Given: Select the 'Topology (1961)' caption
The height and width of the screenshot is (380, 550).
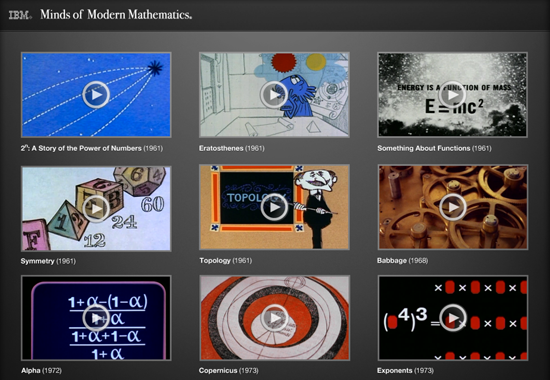Looking at the screenshot, I should tap(226, 260).
